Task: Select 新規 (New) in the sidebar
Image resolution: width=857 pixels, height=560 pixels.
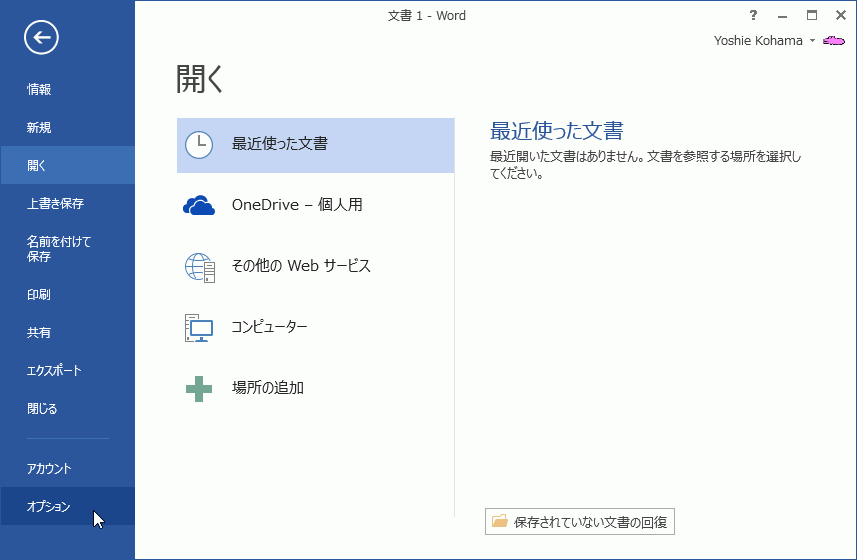Action: [39, 127]
